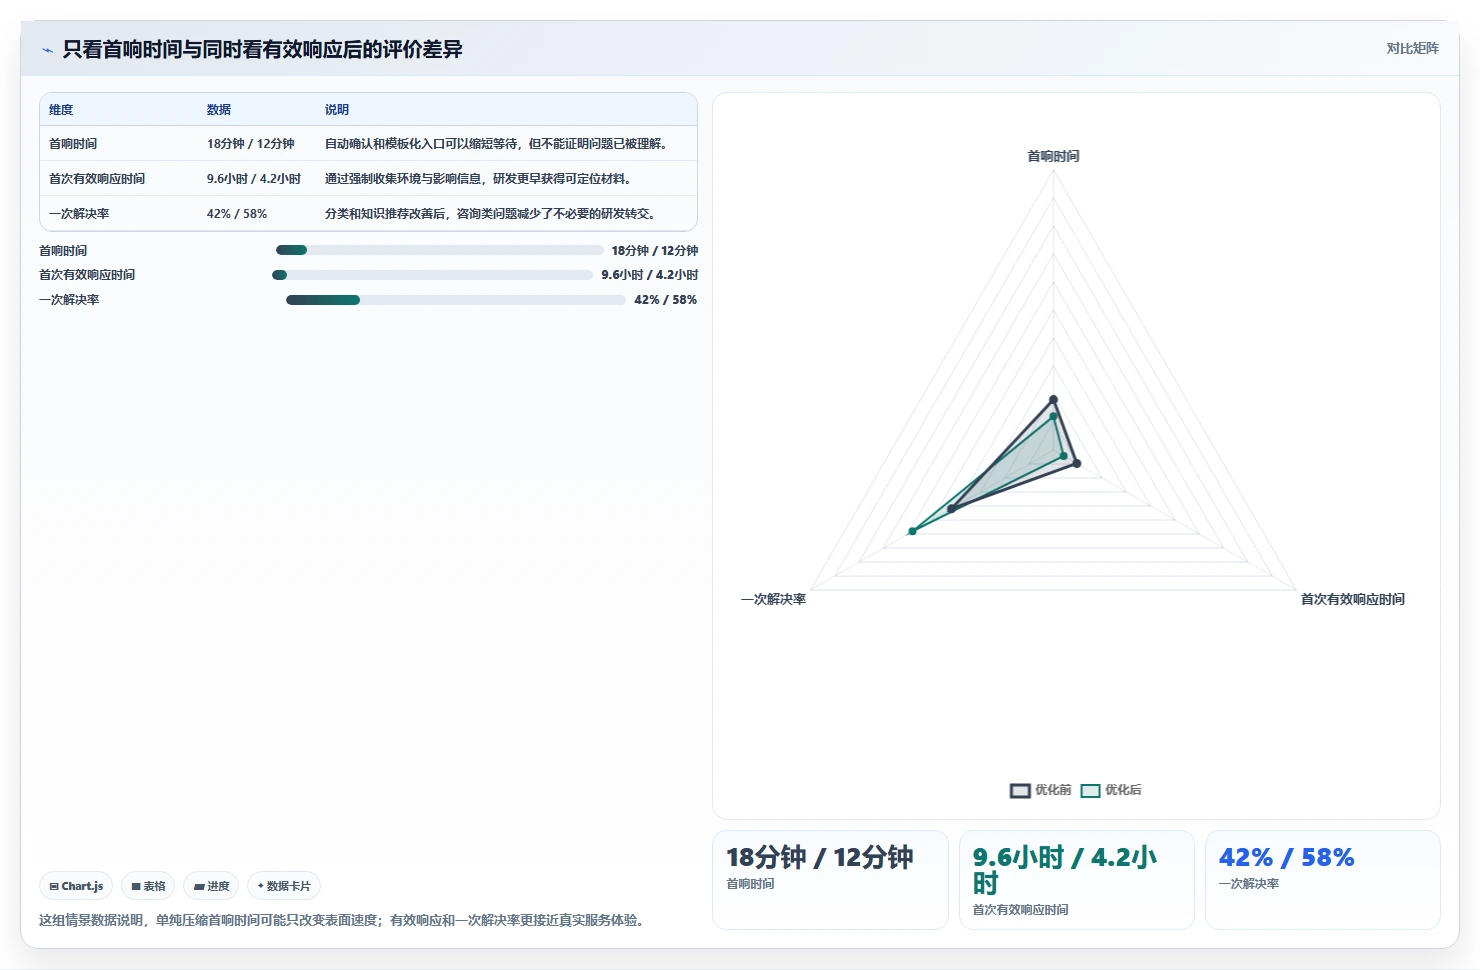Click the 18分钟 / 12分钟 progress value
Screen dimensions: 1480x970
[655, 251]
